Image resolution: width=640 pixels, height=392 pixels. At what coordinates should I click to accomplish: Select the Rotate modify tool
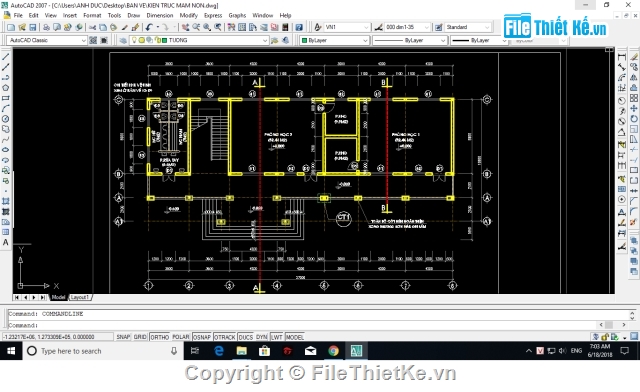click(634, 119)
